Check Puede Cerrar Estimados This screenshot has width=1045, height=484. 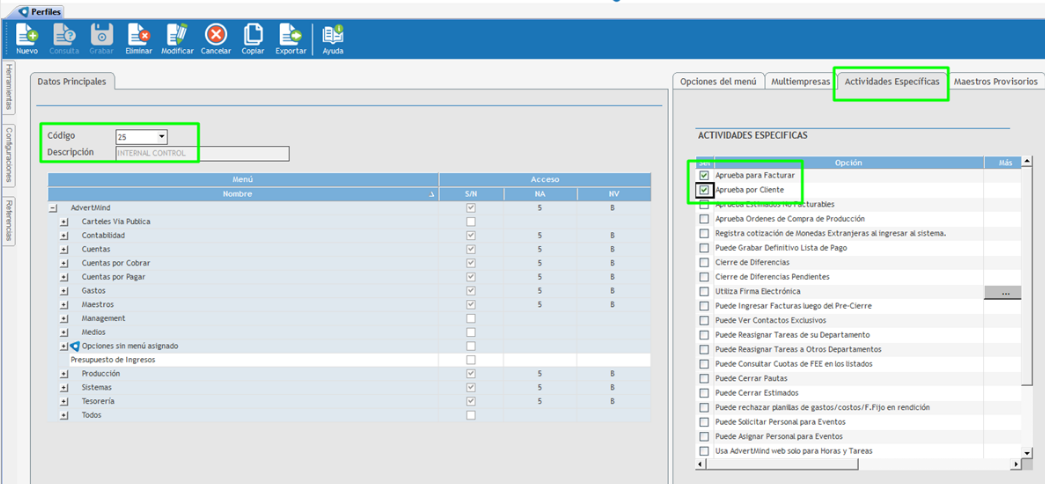point(704,393)
